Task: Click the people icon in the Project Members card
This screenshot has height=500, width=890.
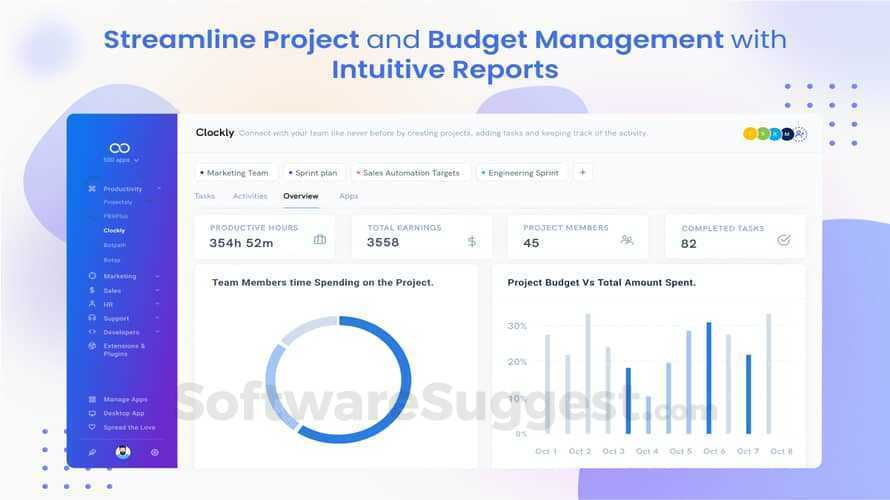Action: (627, 240)
